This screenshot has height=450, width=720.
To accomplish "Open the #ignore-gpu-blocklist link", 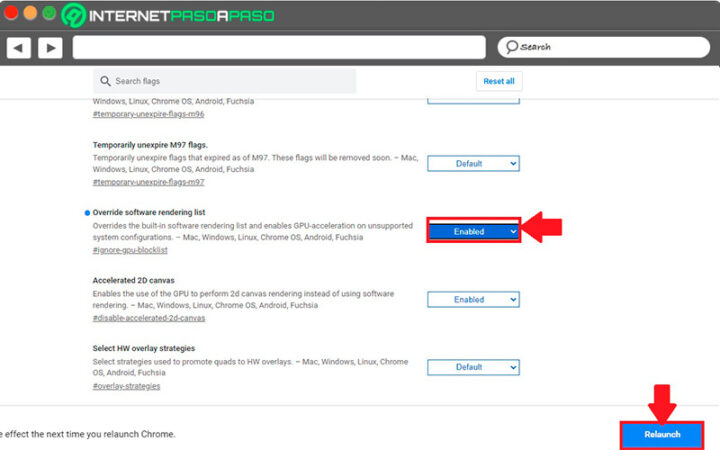I will coord(130,250).
